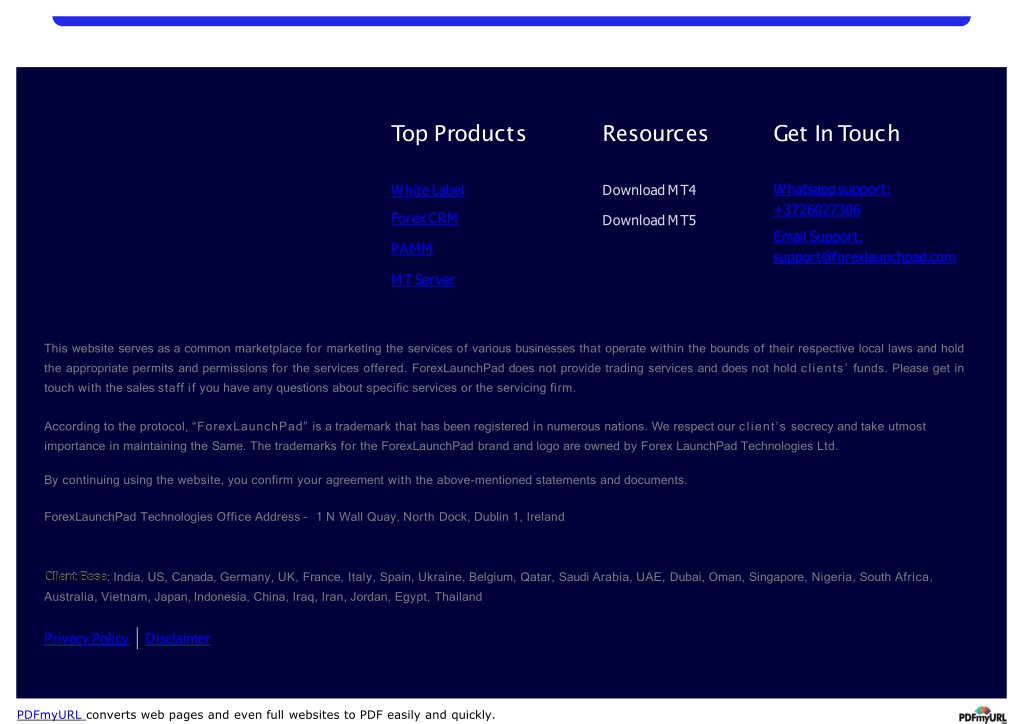The image size is (1024, 724).
Task: Click the PDFmyURL logo icon
Action: 982,715
